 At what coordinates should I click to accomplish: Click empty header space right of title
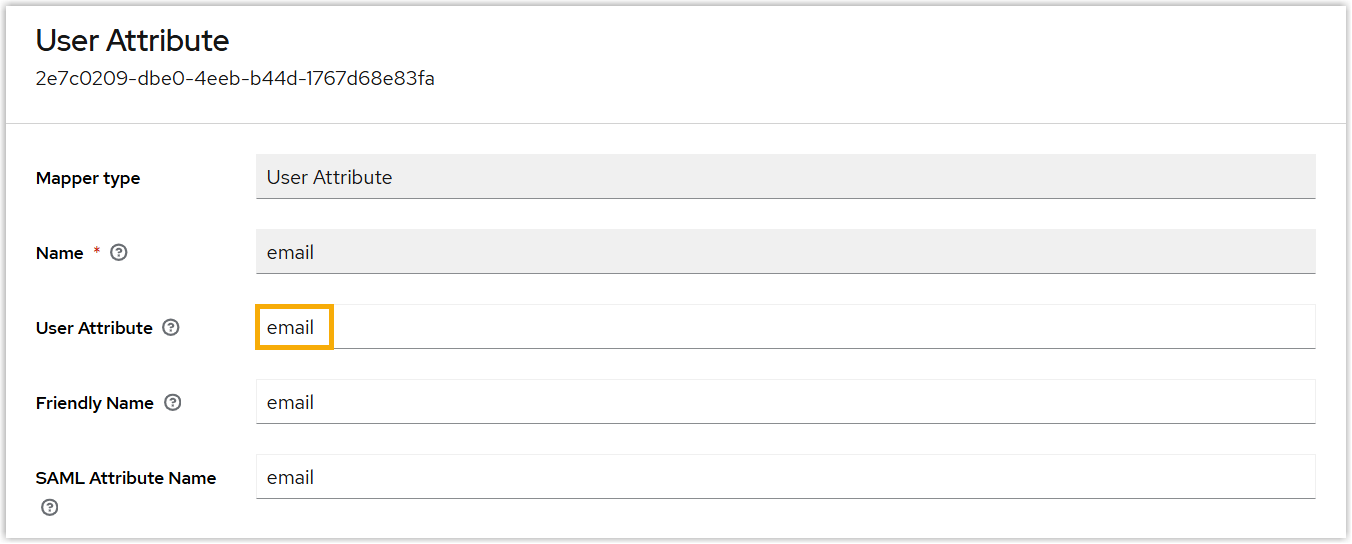tap(800, 50)
